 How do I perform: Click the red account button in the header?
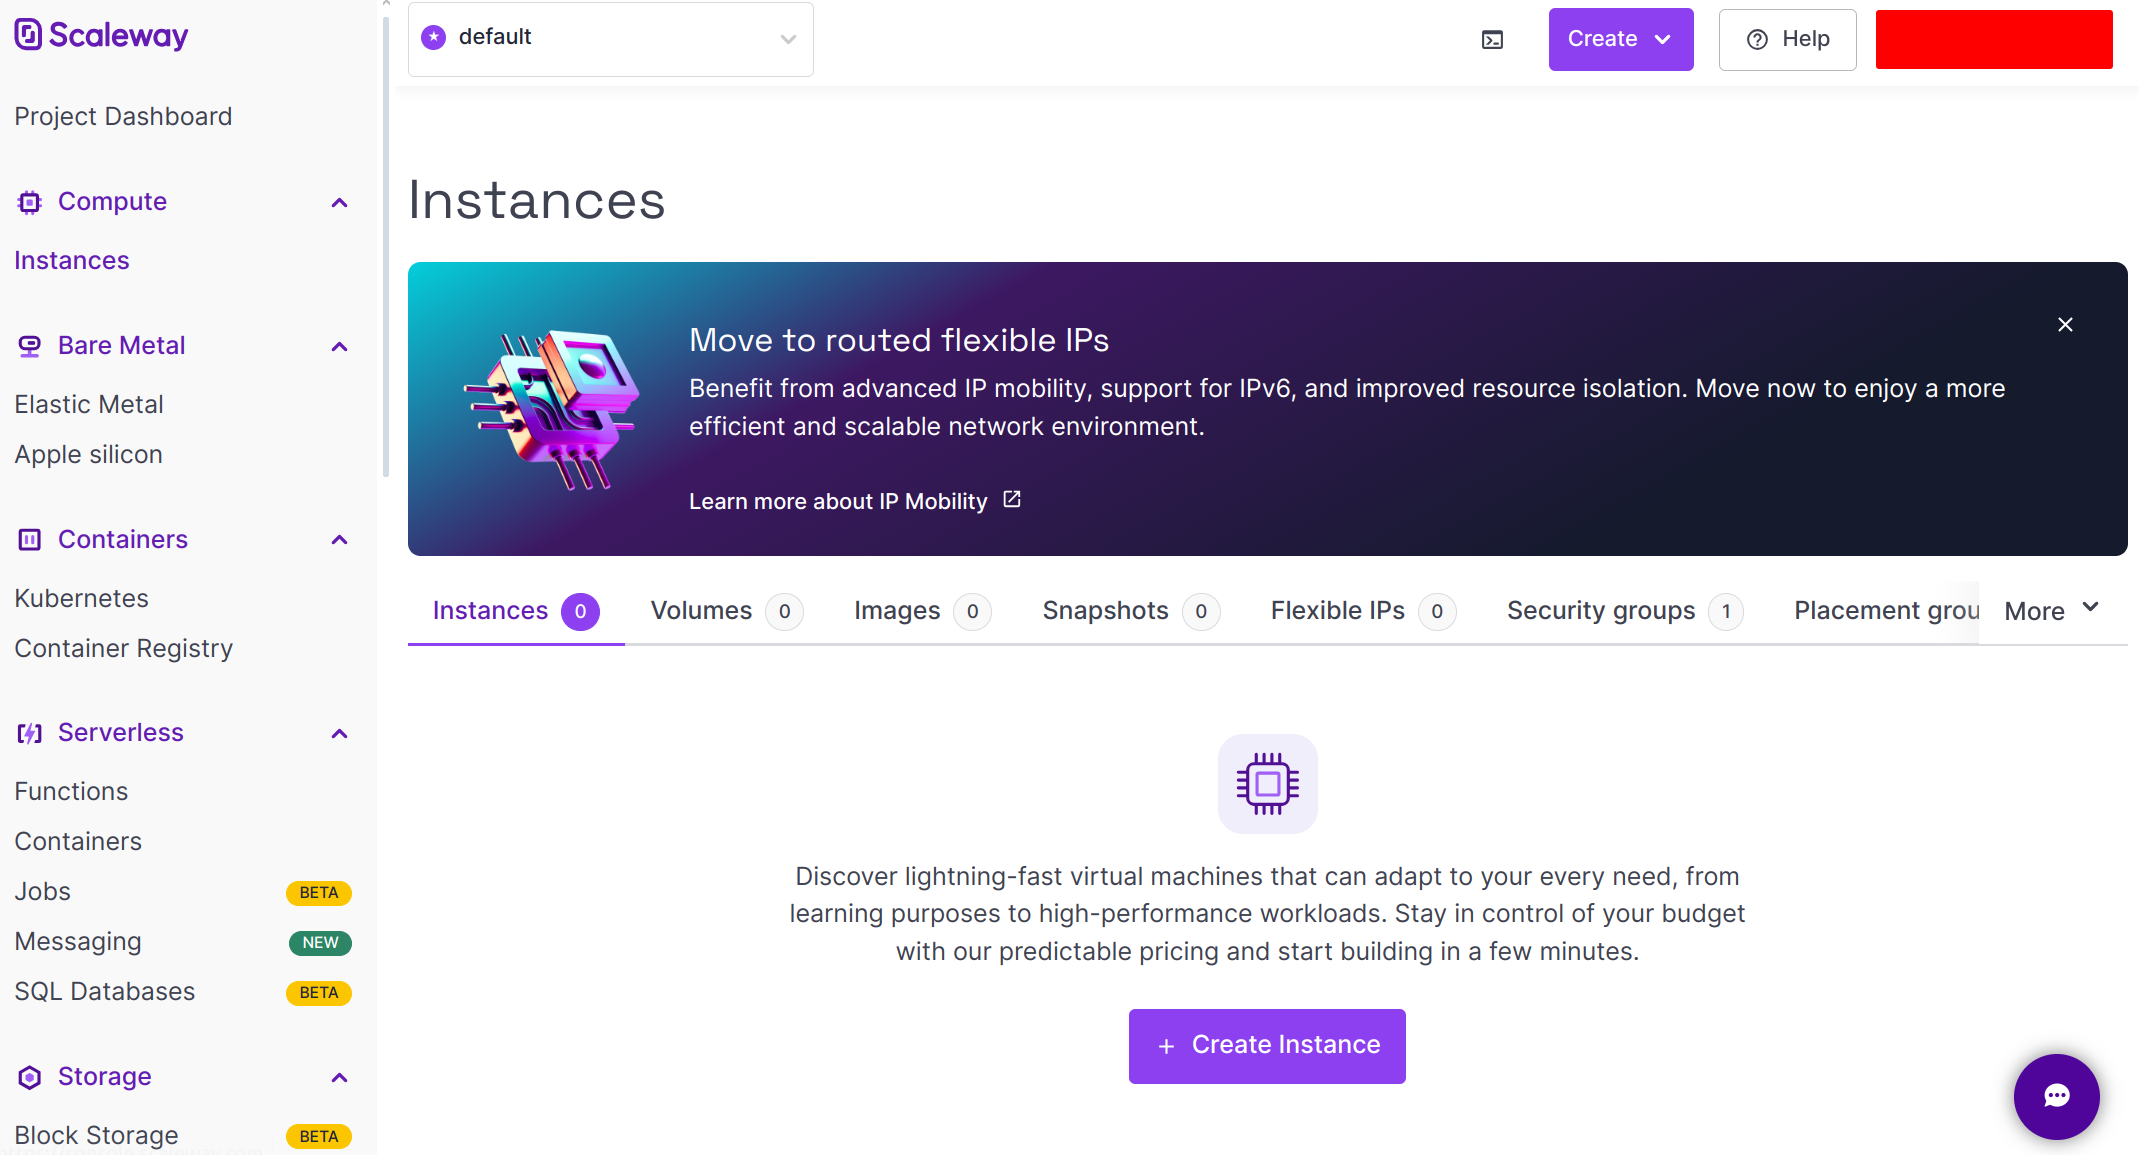[1994, 39]
